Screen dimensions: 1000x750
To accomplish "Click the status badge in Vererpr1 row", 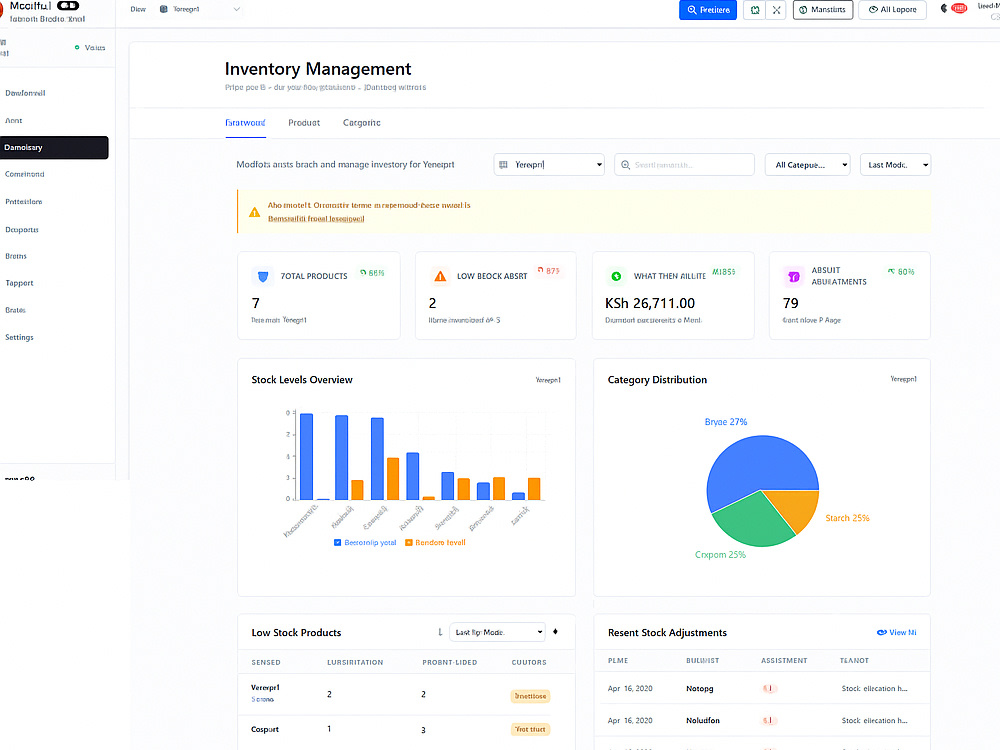I will point(530,696).
